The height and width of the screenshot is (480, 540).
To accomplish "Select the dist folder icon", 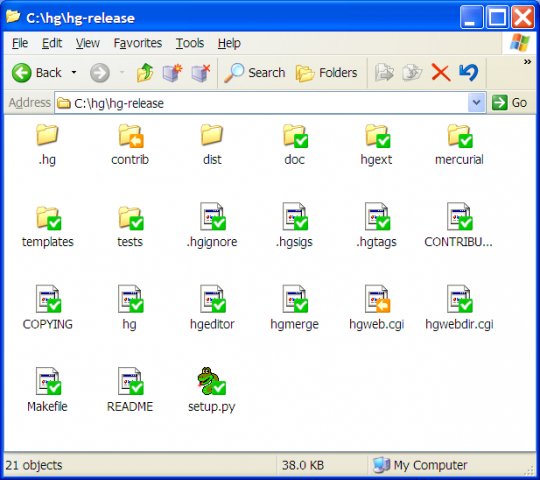I will (212, 135).
